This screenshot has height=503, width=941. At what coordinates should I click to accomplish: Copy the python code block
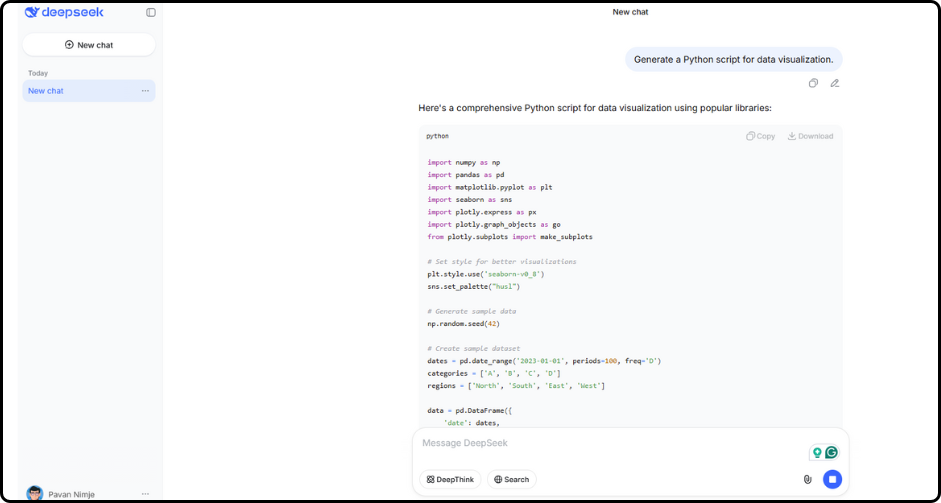point(760,136)
